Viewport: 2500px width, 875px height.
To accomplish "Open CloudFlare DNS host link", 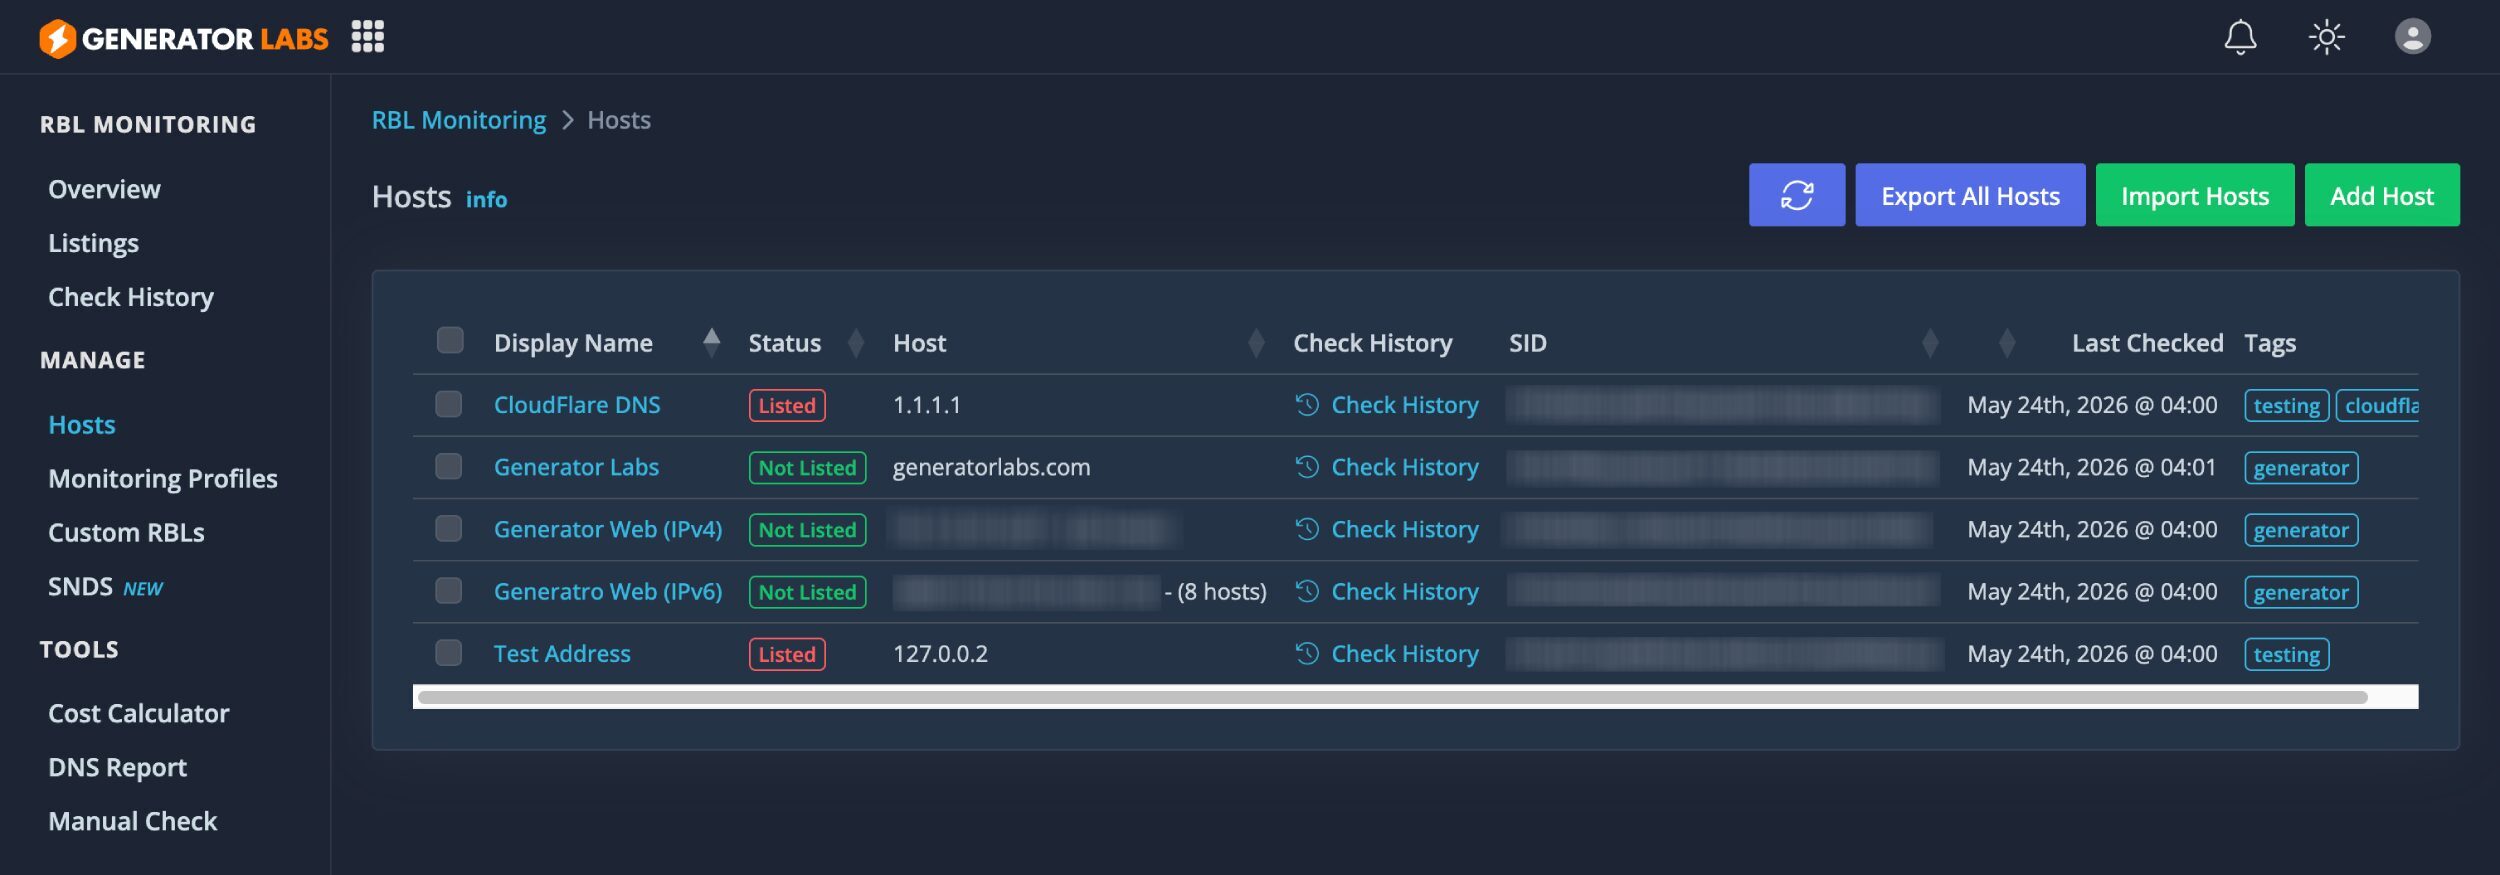I will coord(577,405).
